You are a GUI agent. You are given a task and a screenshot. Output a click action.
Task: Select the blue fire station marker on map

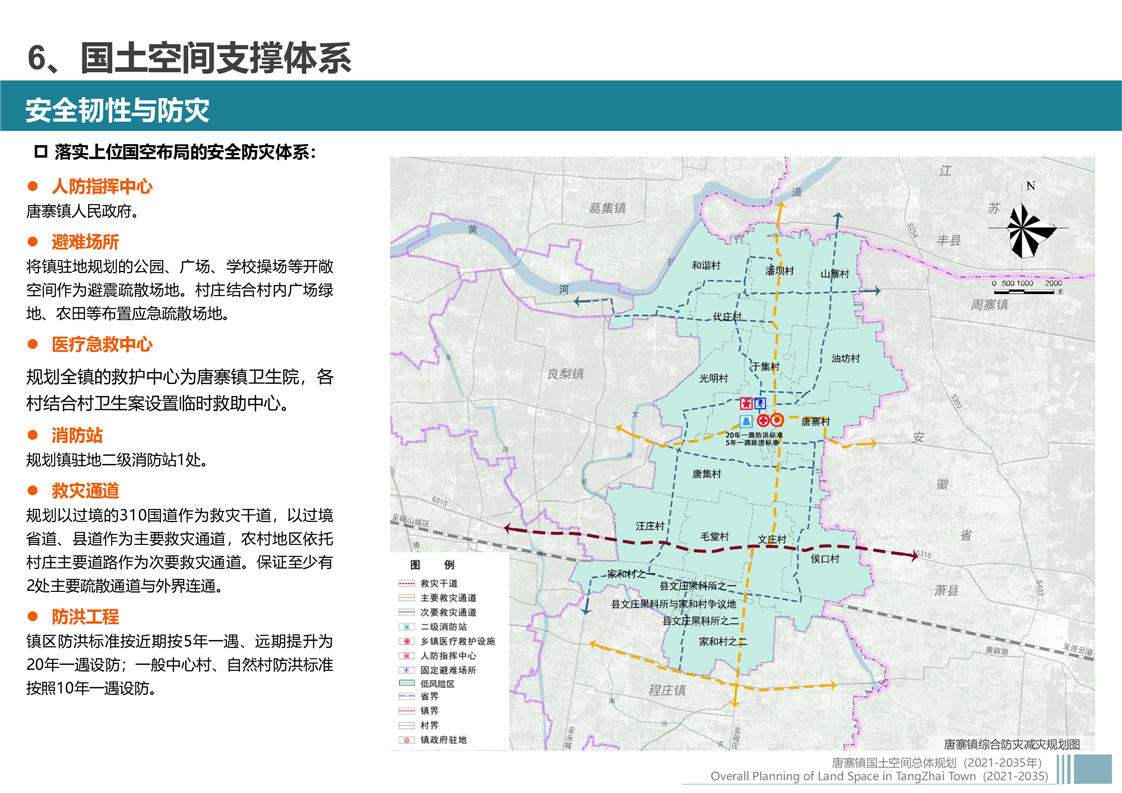746,422
